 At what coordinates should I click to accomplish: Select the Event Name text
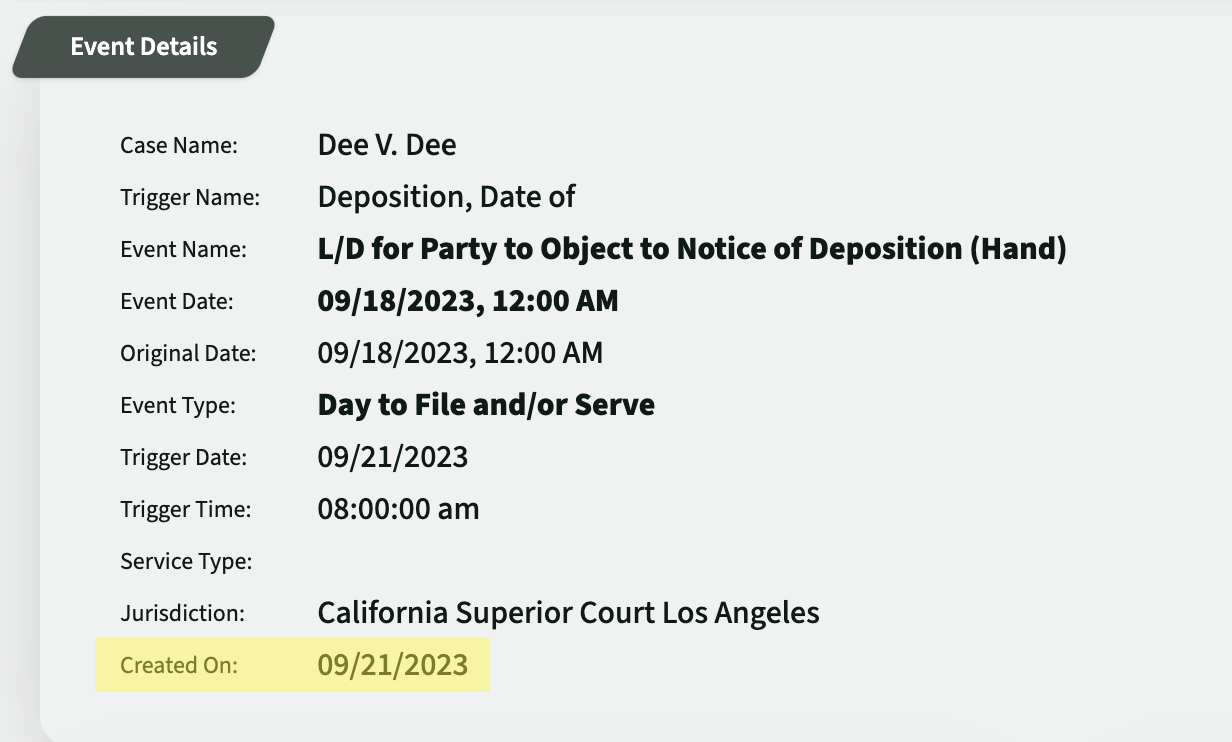pyautogui.click(x=693, y=248)
